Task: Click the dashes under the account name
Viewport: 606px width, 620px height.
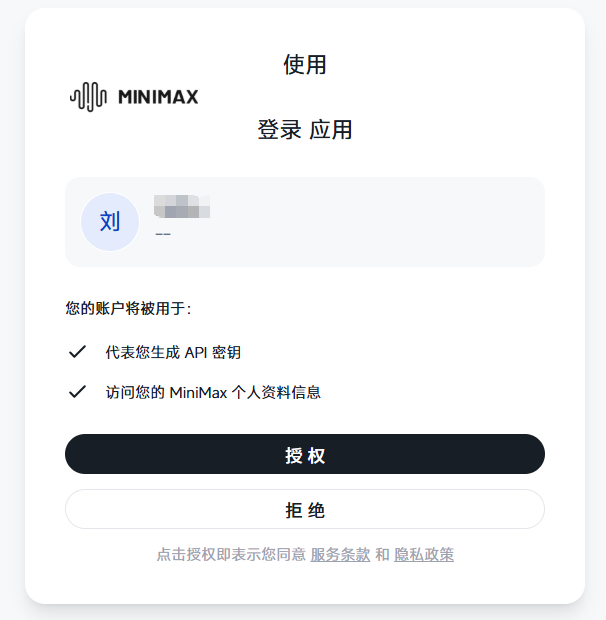Action: (x=163, y=234)
